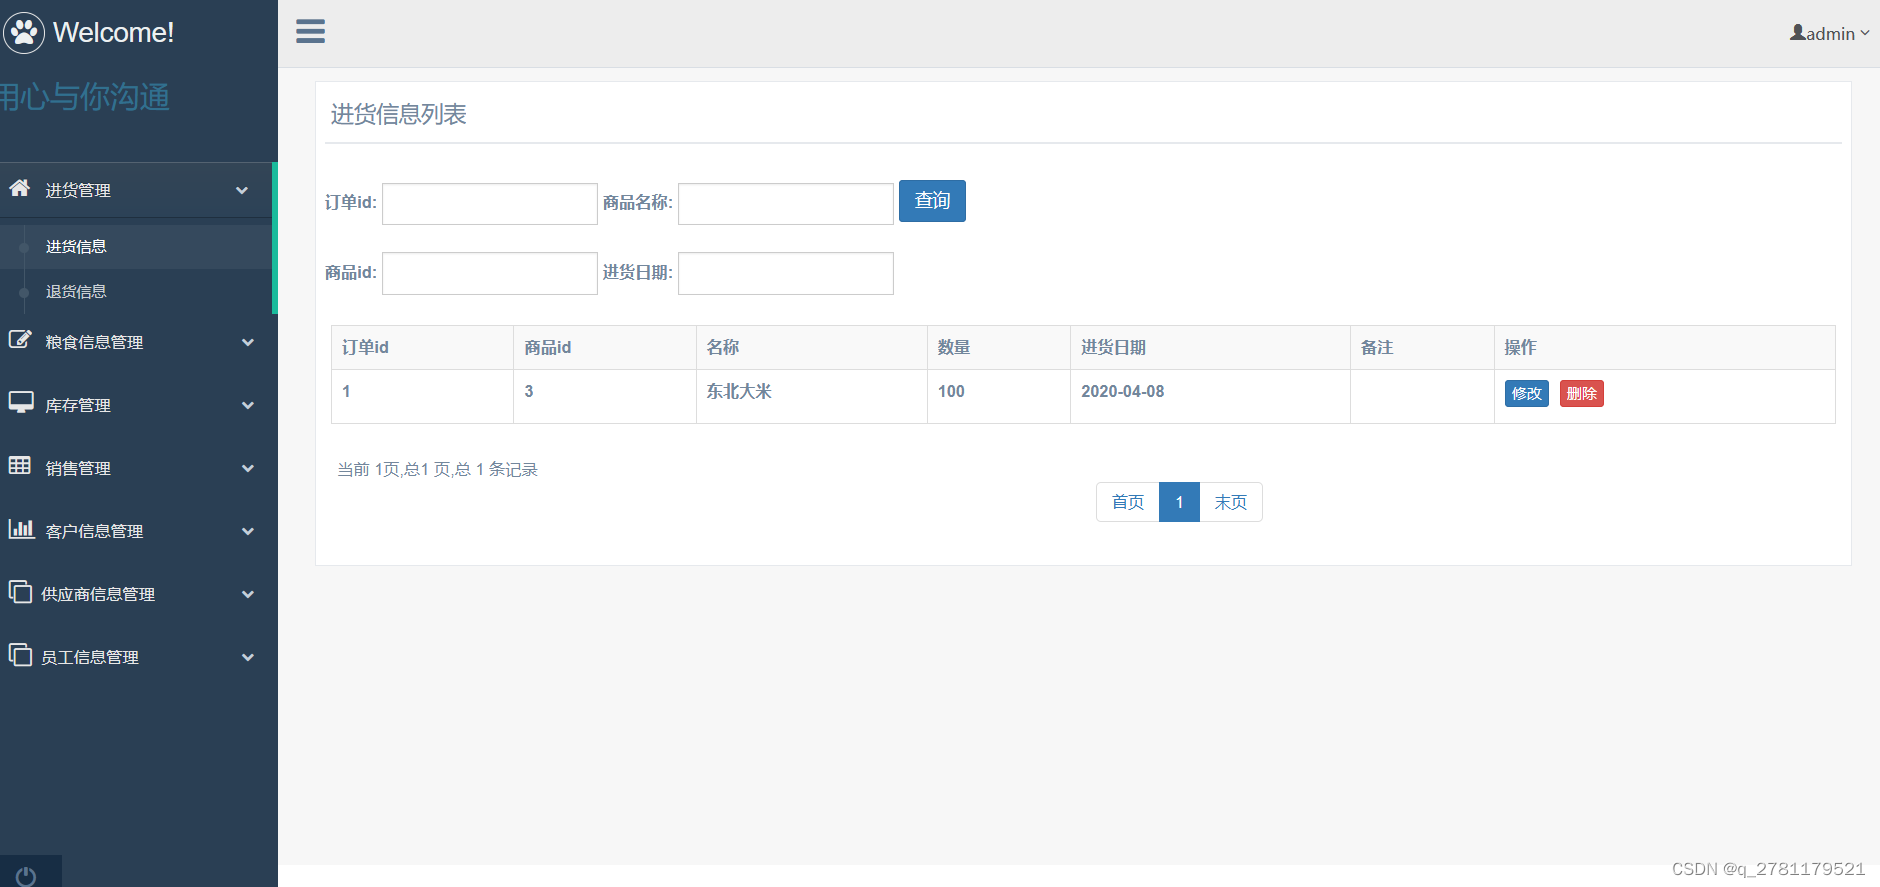The height and width of the screenshot is (887, 1880).
Task: Click the paw logo icon
Action: 24,33
